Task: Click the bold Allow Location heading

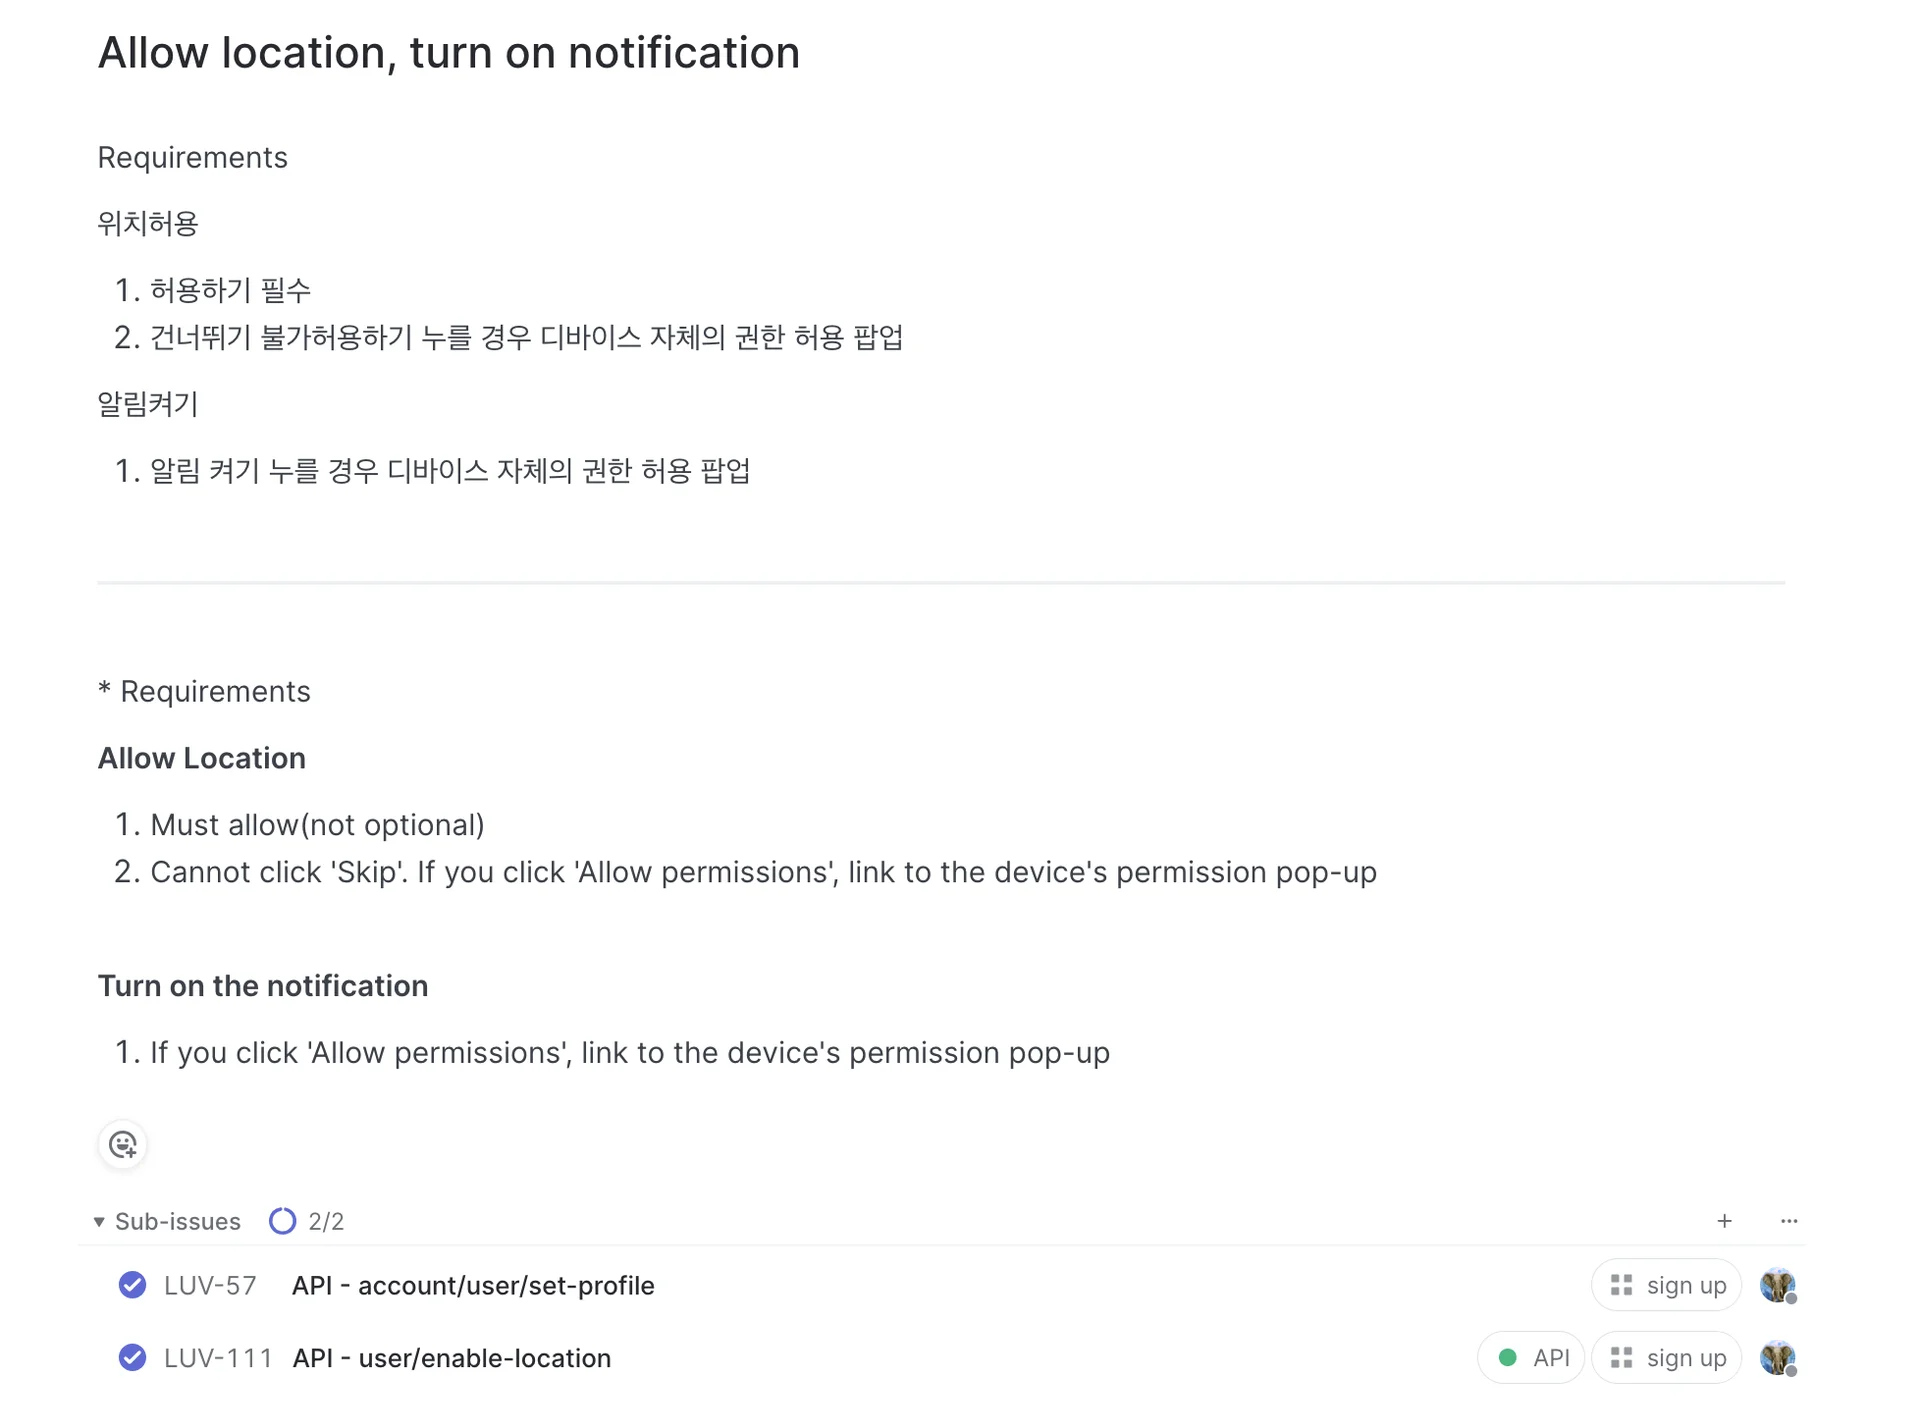Action: 202,759
